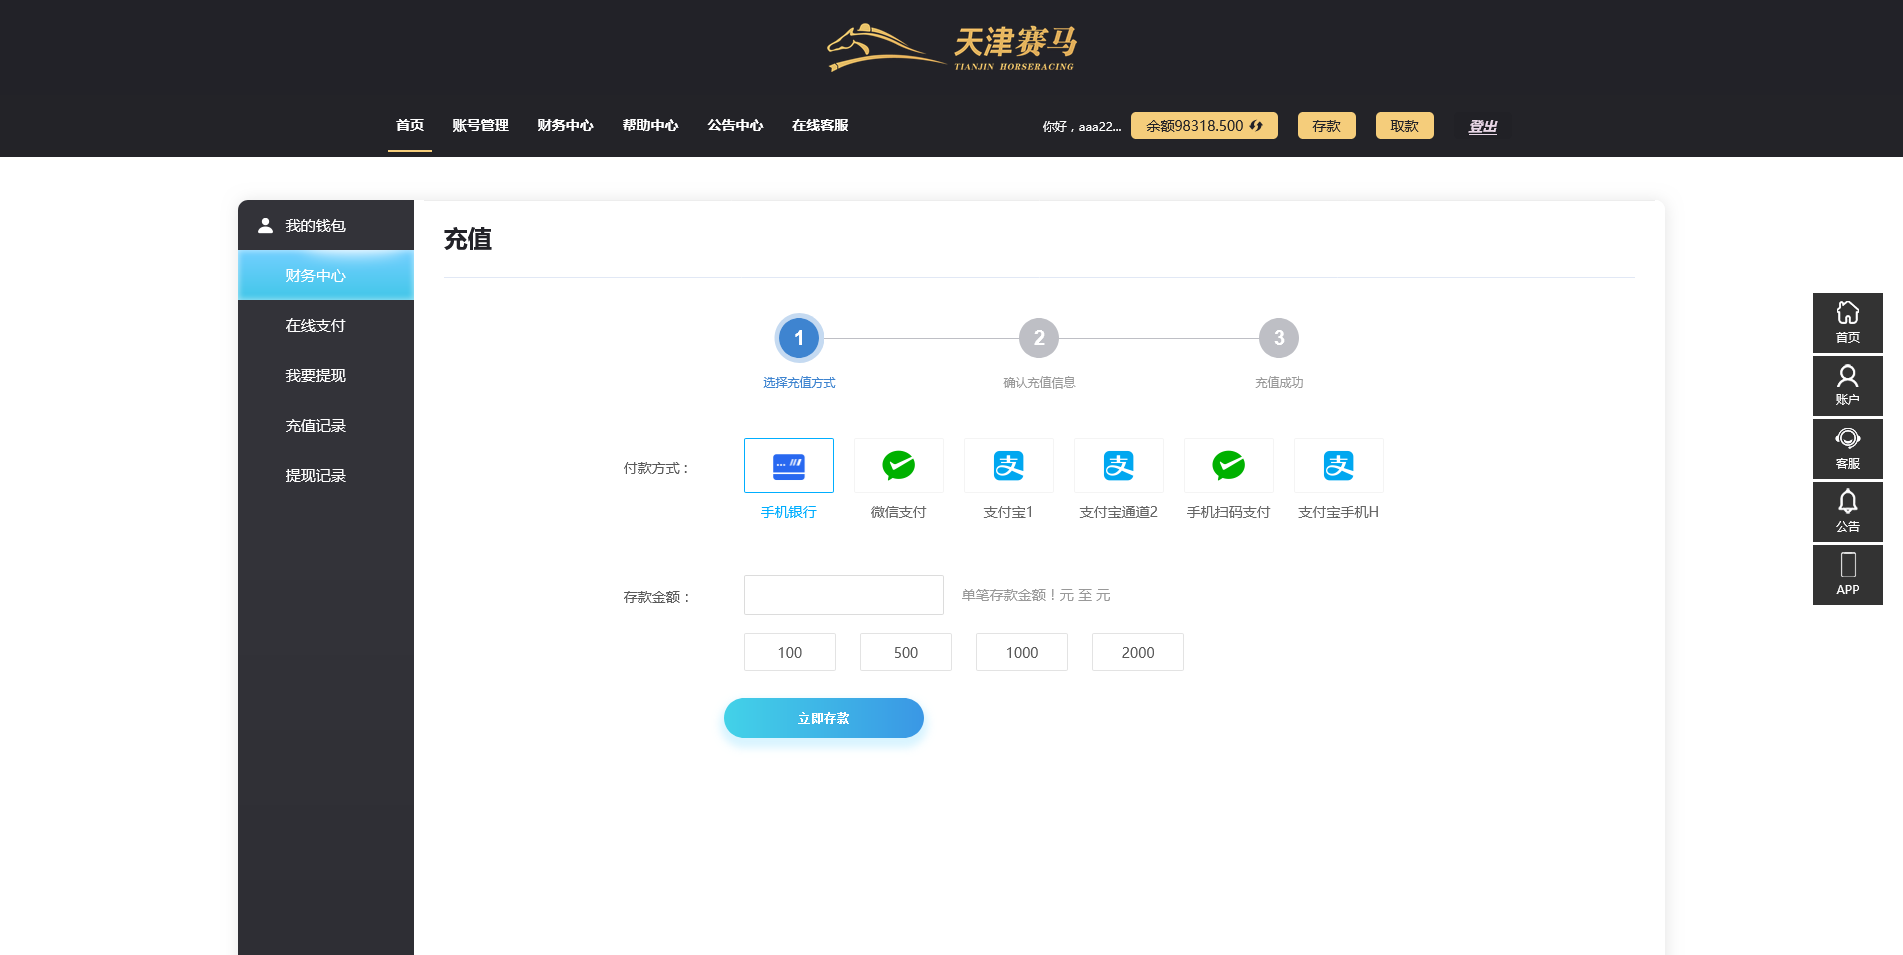The image size is (1903, 955).
Task: Switch to 账号管理 in the navigation
Action: (x=479, y=125)
